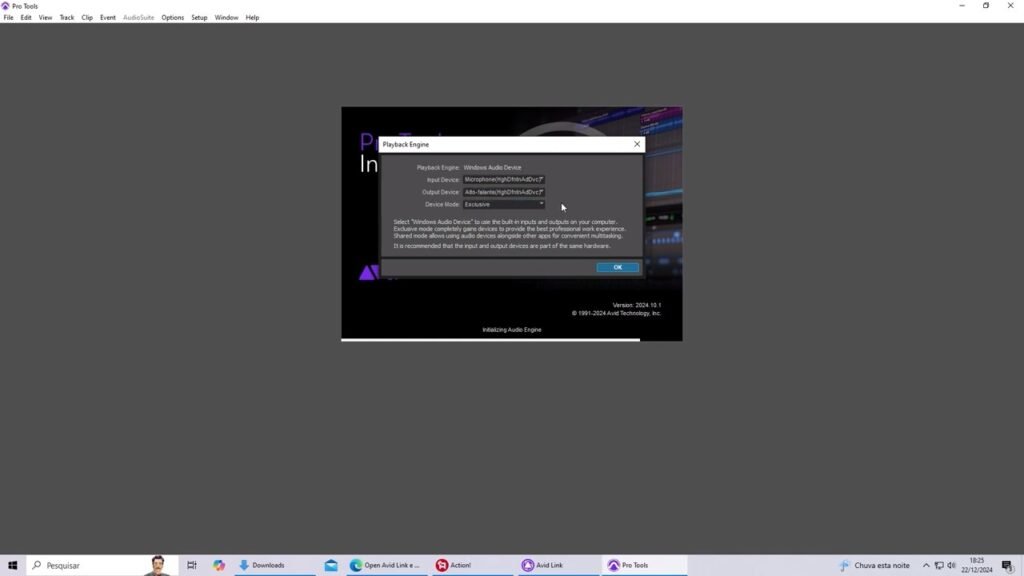Switch to Downloads window in taskbar
Image resolution: width=1024 pixels, height=576 pixels.
[x=275, y=565]
